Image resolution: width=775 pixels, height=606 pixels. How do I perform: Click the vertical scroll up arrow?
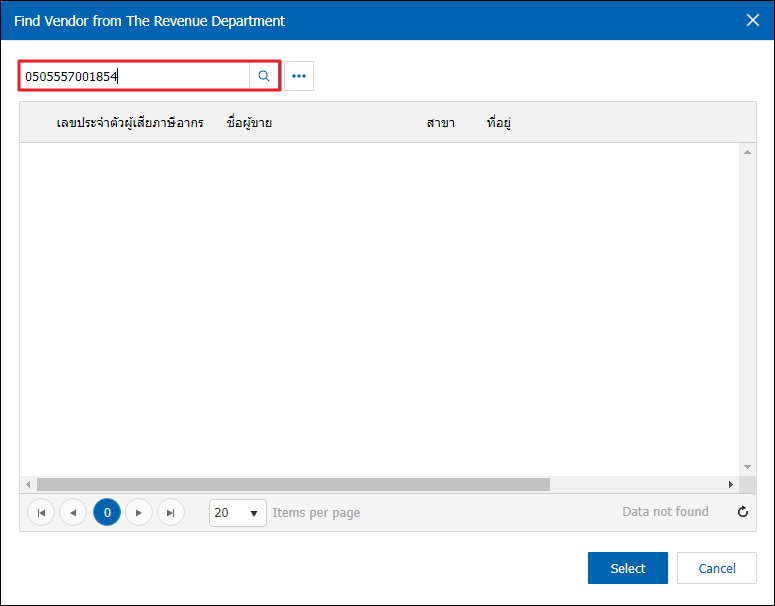pyautogui.click(x=747, y=152)
